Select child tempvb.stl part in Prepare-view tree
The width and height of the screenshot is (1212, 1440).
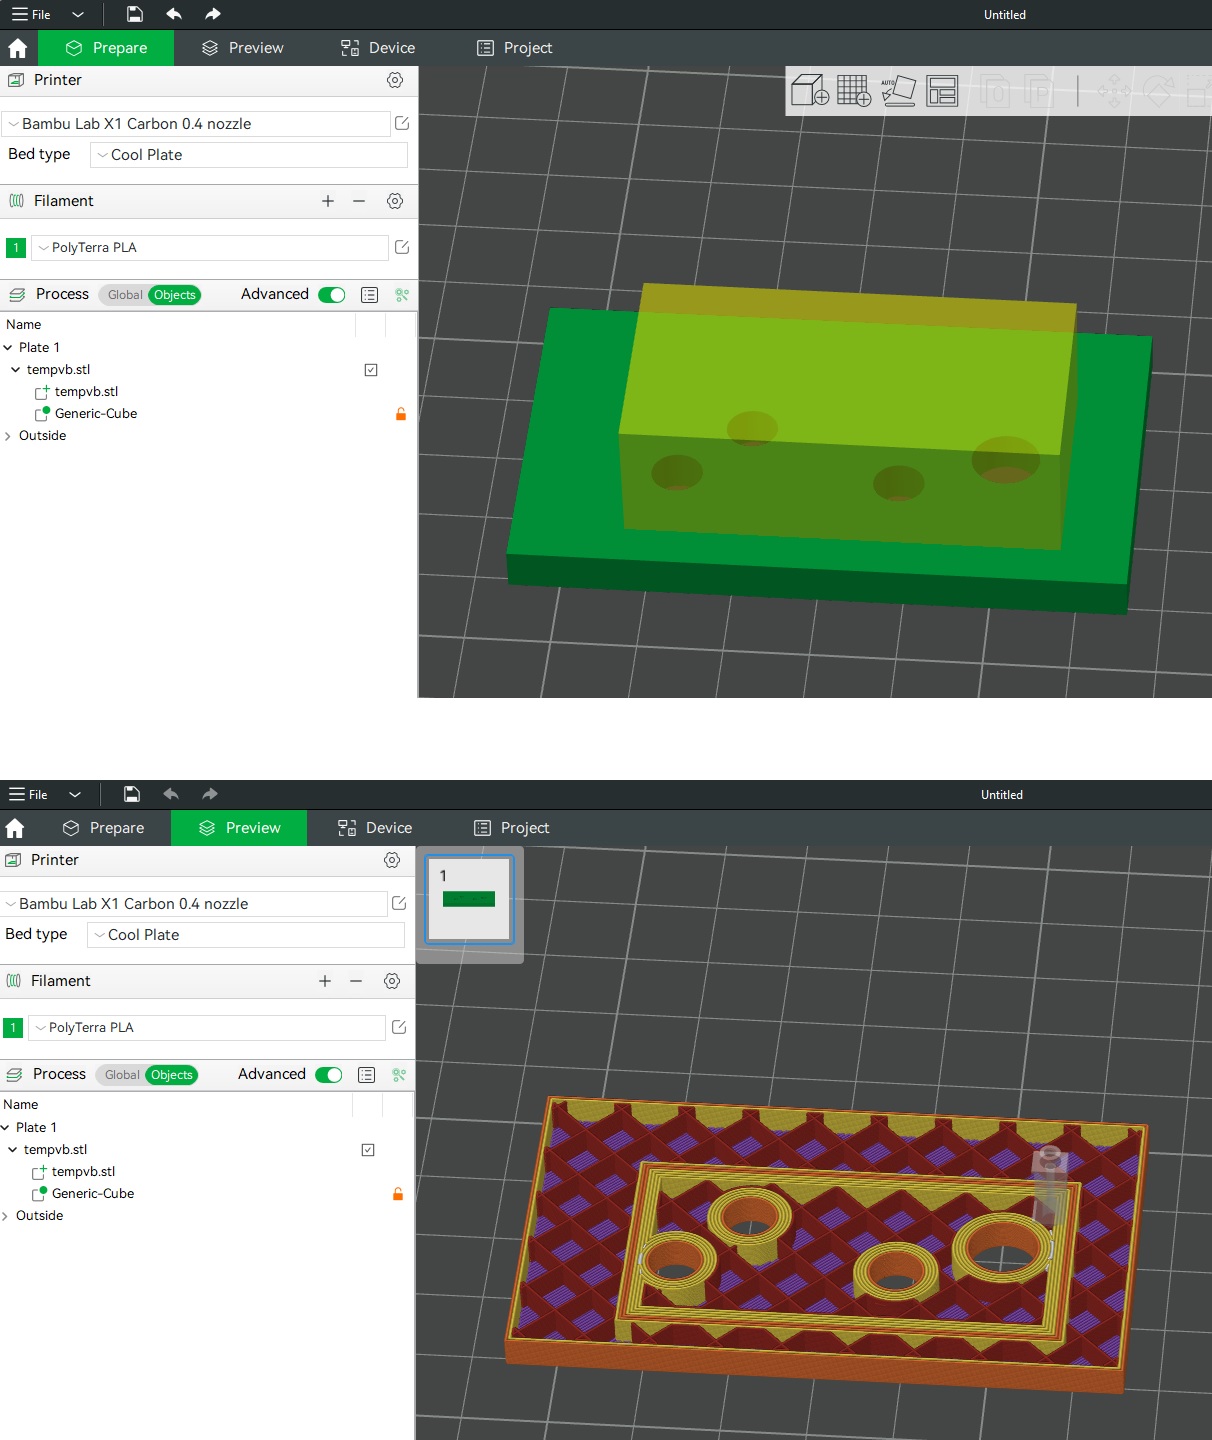[x=86, y=392]
